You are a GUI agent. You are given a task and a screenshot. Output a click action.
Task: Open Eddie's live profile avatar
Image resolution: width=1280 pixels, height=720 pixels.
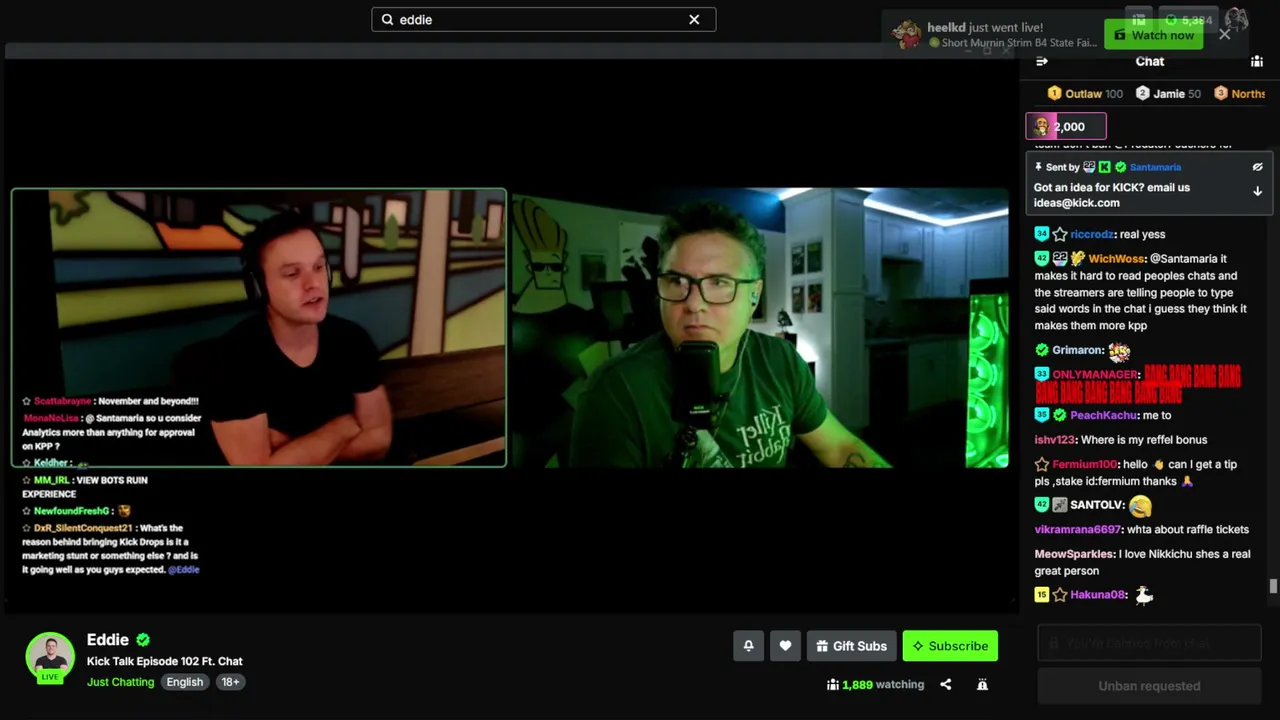tap(50, 657)
